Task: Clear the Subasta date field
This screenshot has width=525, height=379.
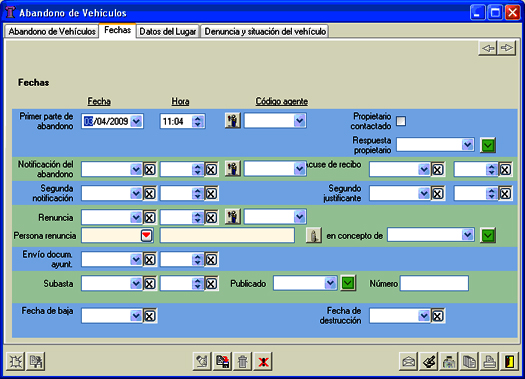Action: click(150, 284)
